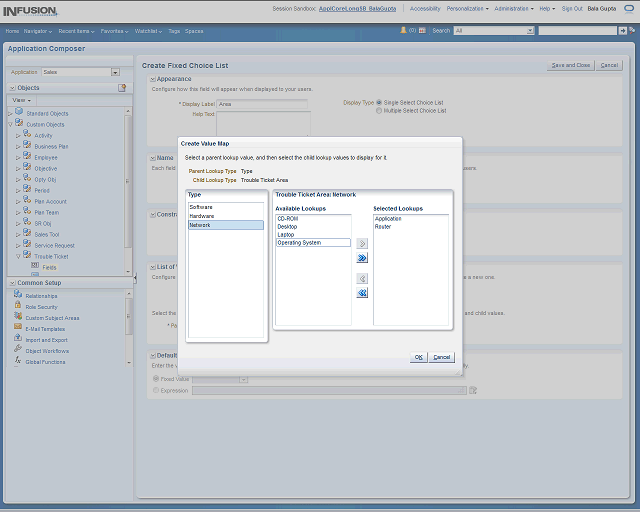Image resolution: width=640 pixels, height=512 pixels.
Task: Click the notifications bell icon
Action: coord(403,31)
